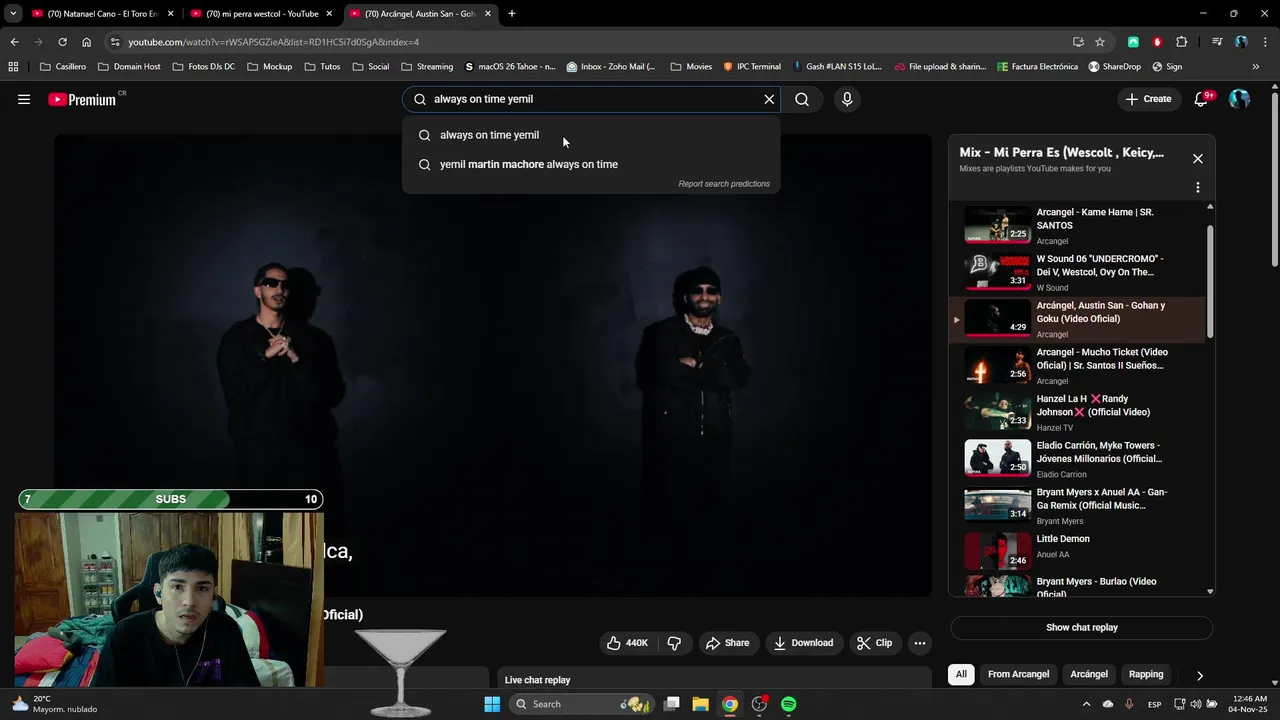This screenshot has height=720, width=1280.
Task: Click in the YouTube search input field
Action: 590,99
